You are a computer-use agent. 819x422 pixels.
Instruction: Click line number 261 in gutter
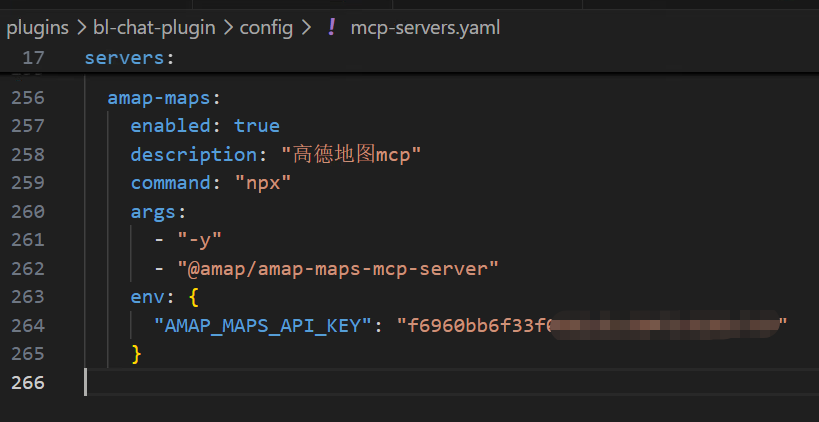coord(28,240)
